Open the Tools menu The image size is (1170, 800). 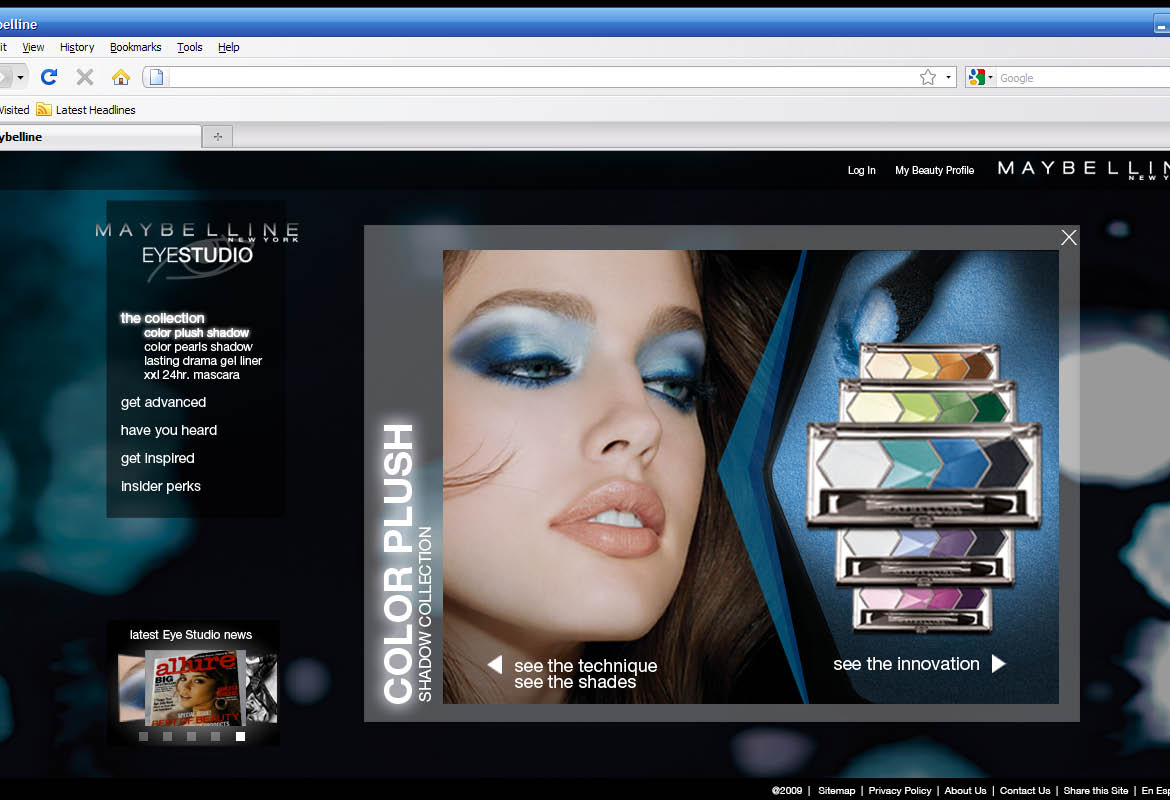190,47
